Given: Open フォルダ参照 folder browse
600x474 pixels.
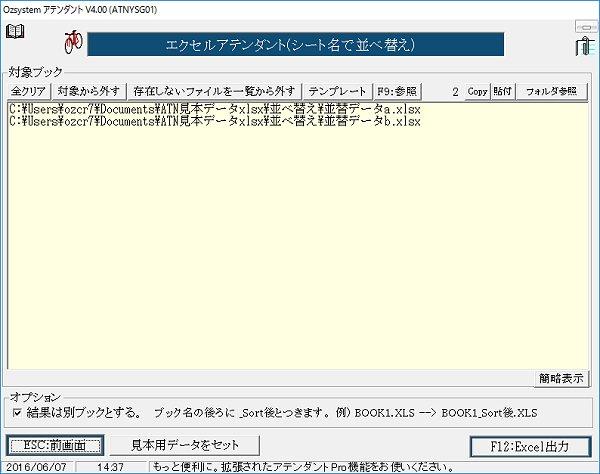Looking at the screenshot, I should tap(551, 91).
